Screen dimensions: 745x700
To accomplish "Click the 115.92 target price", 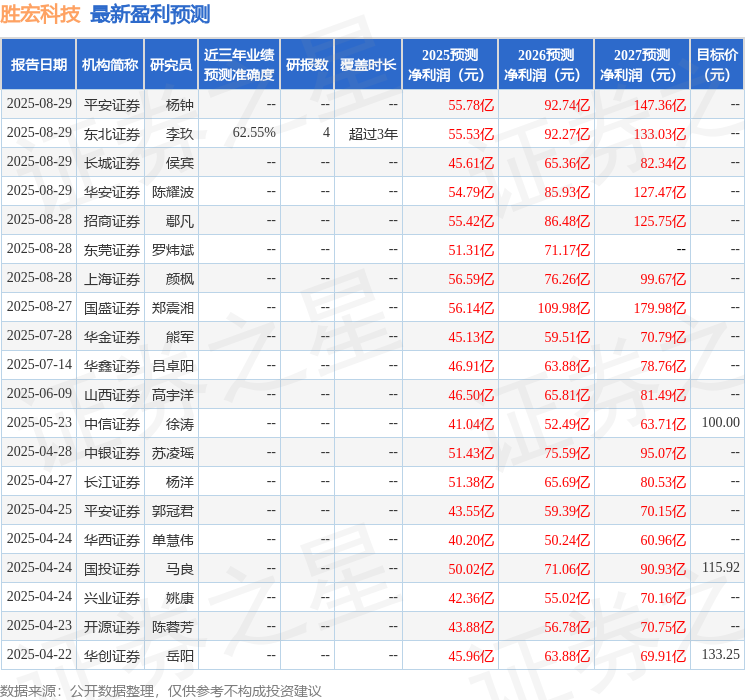I will point(721,567).
